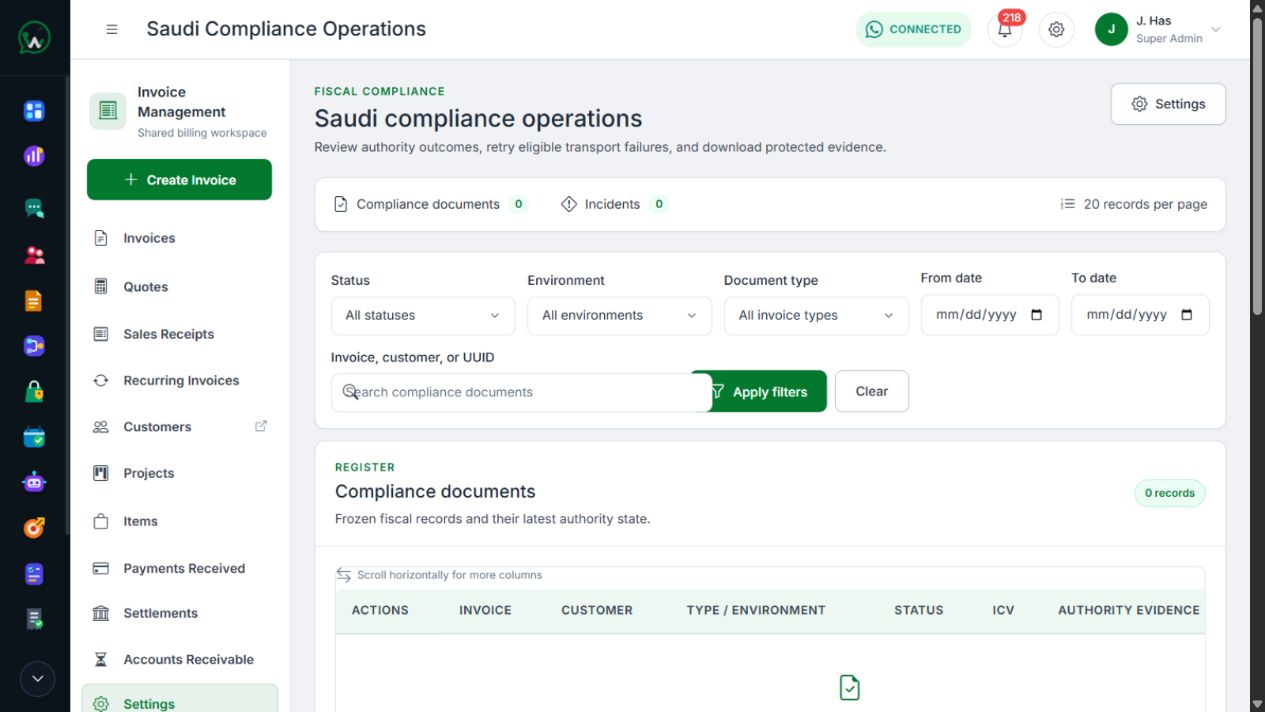Open the robot bot icon in rail

click(34, 482)
